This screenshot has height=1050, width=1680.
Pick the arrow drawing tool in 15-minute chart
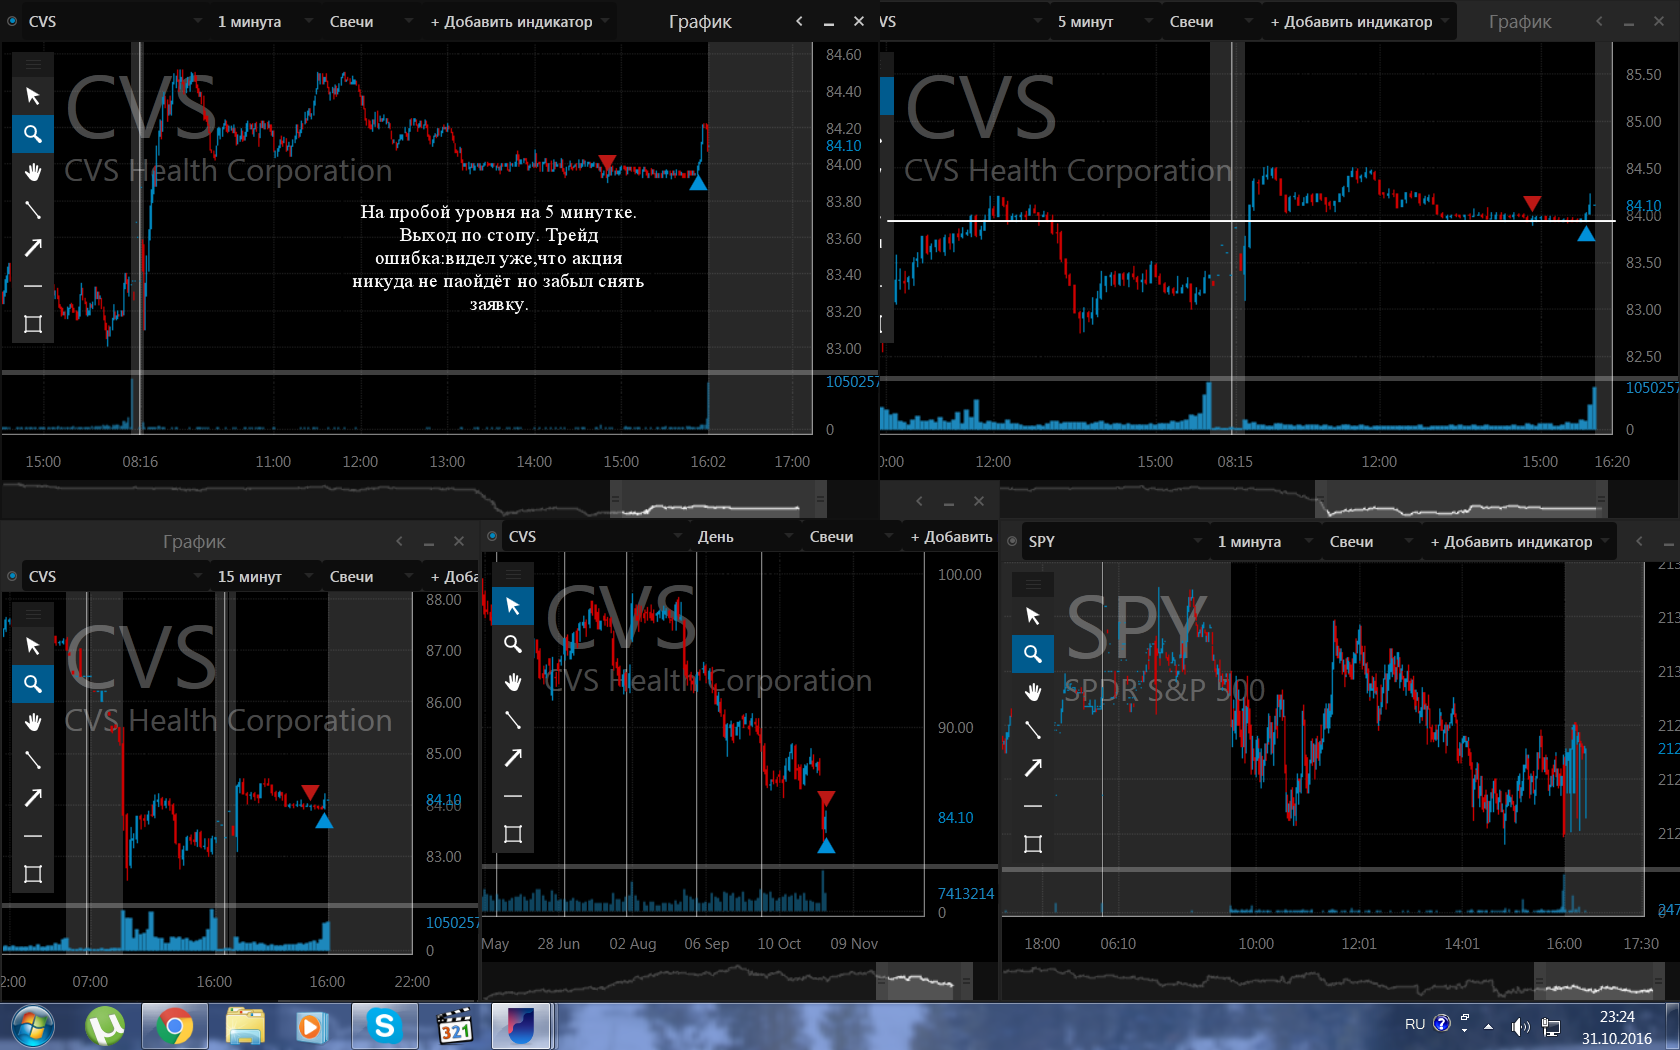(x=33, y=798)
